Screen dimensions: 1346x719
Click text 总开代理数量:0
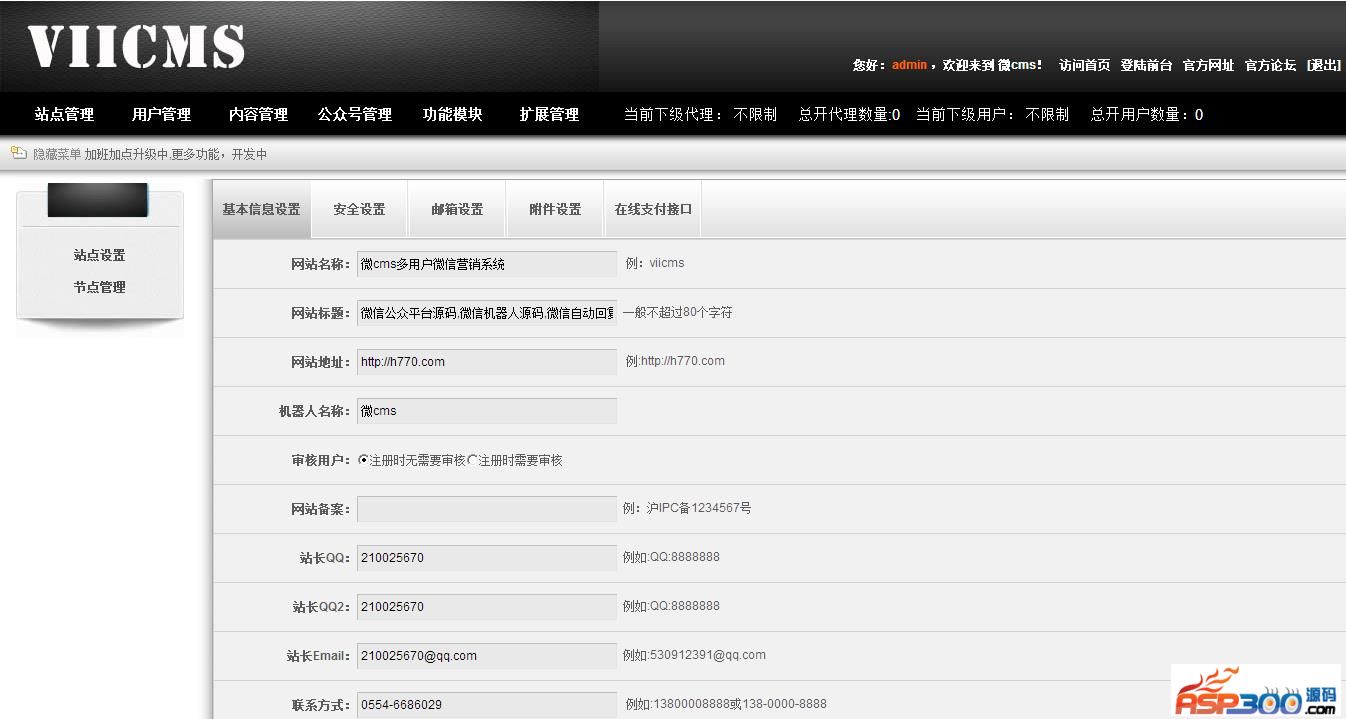tap(849, 115)
